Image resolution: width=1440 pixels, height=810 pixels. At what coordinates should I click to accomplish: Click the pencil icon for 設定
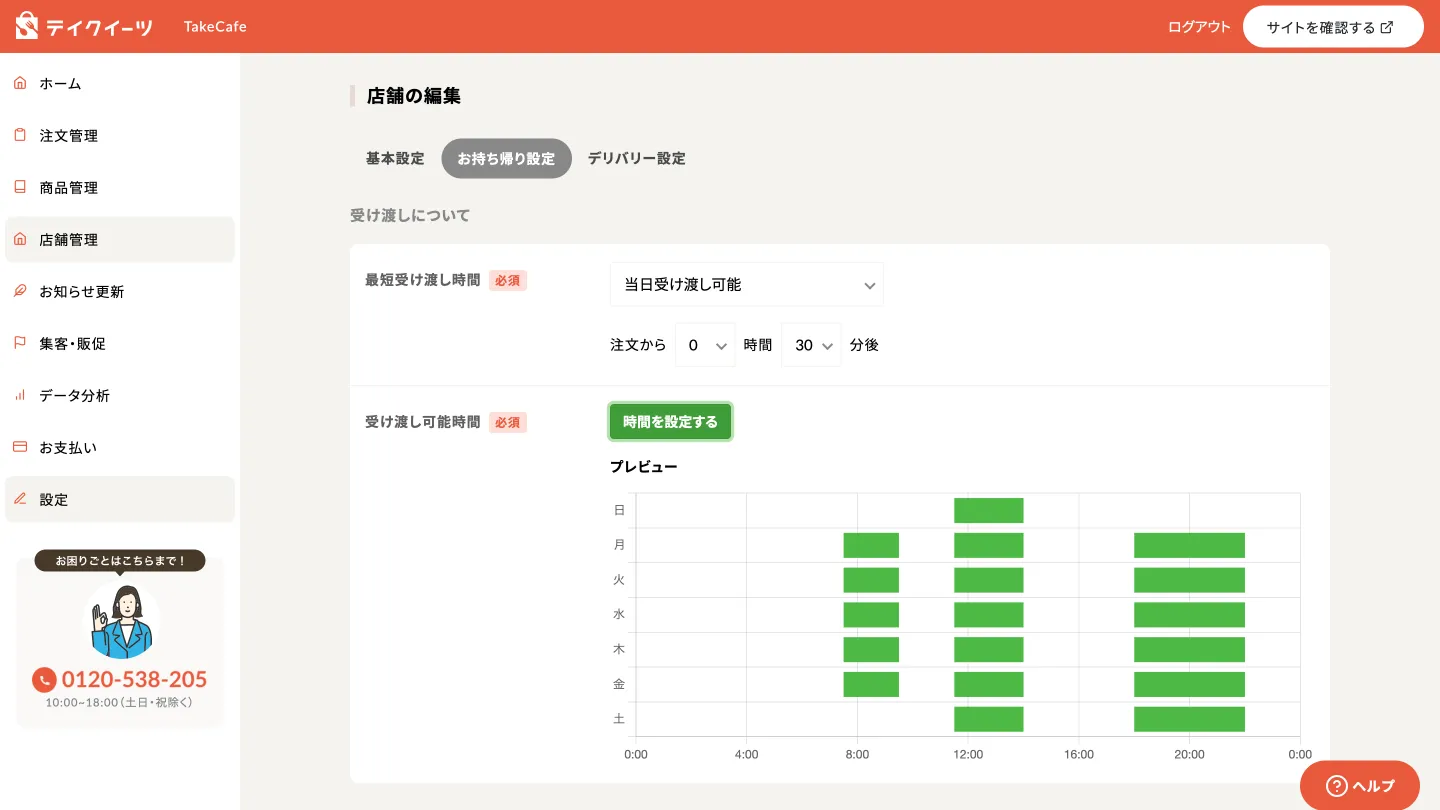point(20,499)
